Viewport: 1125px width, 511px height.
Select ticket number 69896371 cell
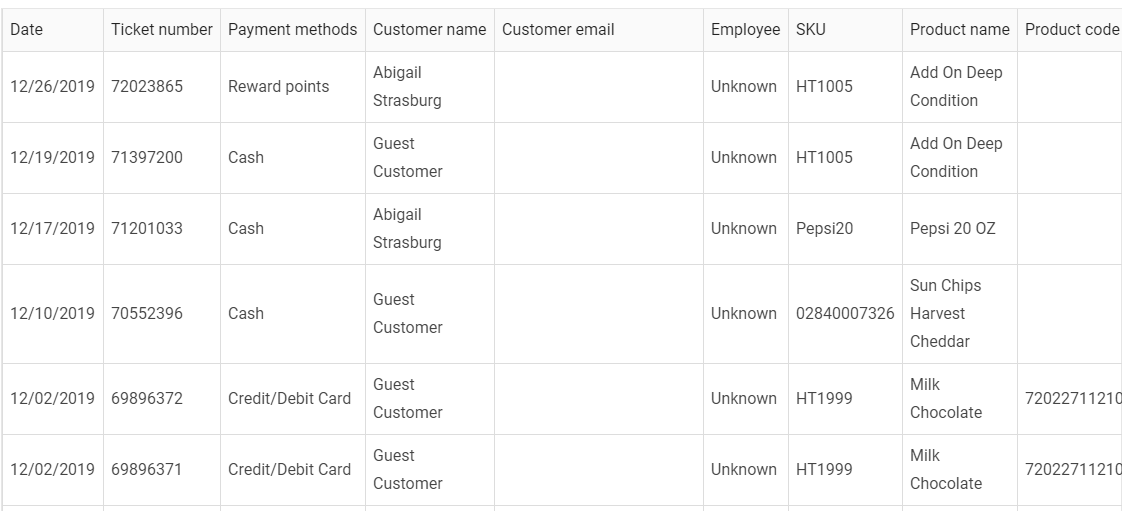(147, 470)
